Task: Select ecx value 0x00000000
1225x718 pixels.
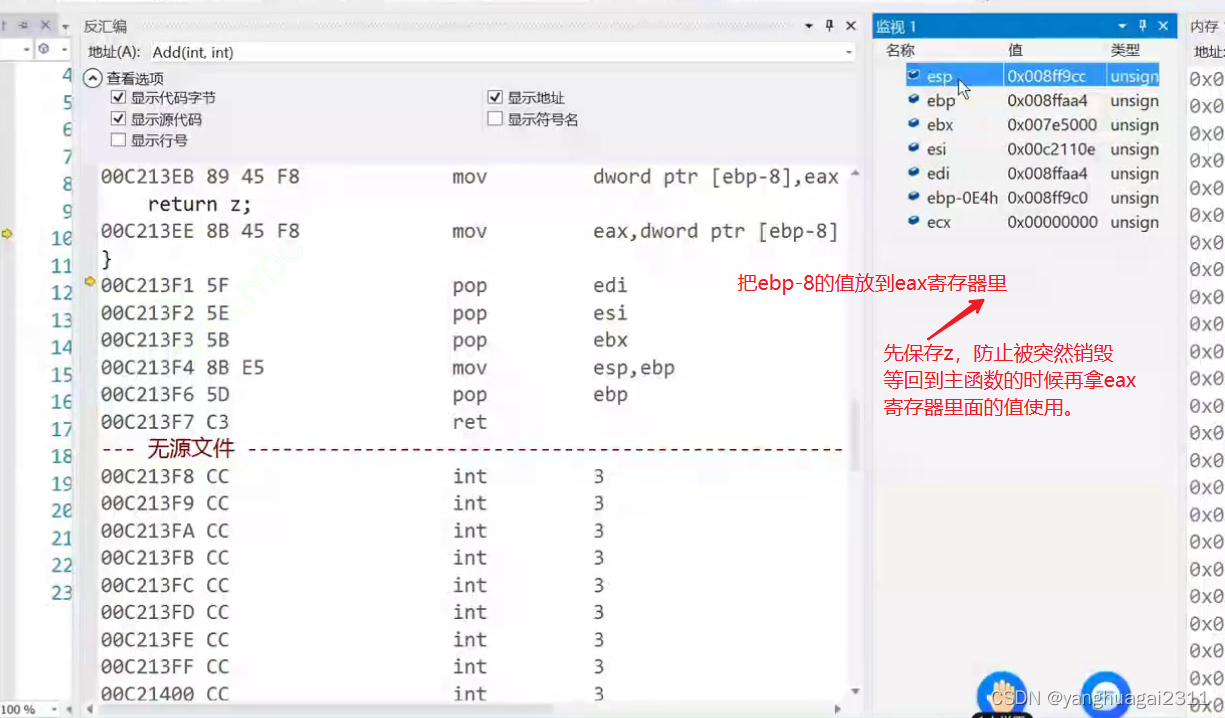Action: pyautogui.click(x=1052, y=222)
